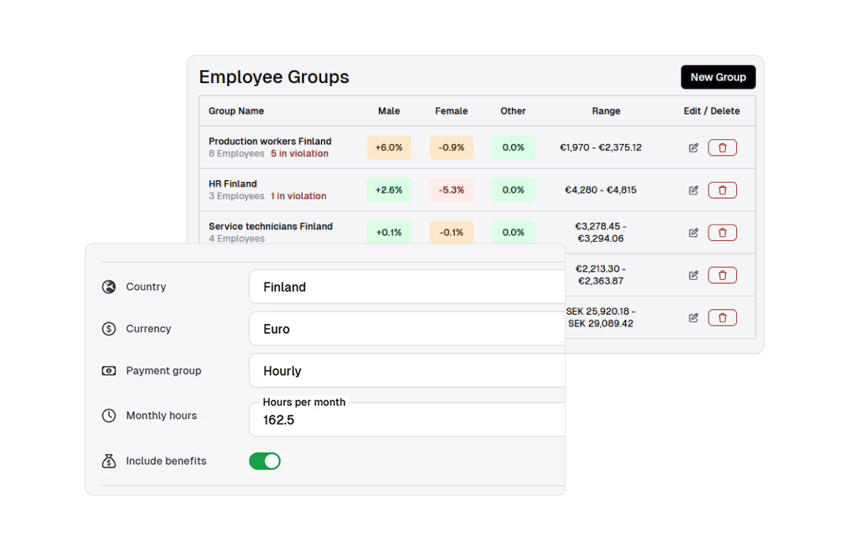Image resolution: width=850 pixels, height=551 pixels.
Task: Open the Currency dropdown showing Euro
Action: pyautogui.click(x=407, y=329)
